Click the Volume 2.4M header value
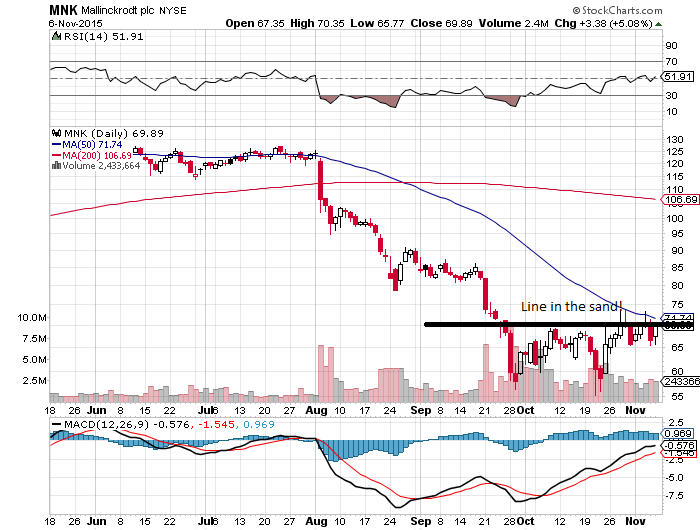The height and width of the screenshot is (530, 700). click(x=514, y=23)
